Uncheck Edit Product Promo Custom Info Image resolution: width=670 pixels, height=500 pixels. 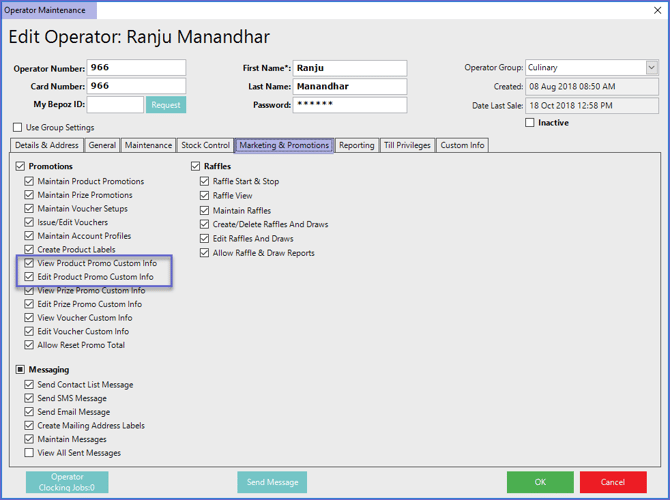(x=30, y=277)
